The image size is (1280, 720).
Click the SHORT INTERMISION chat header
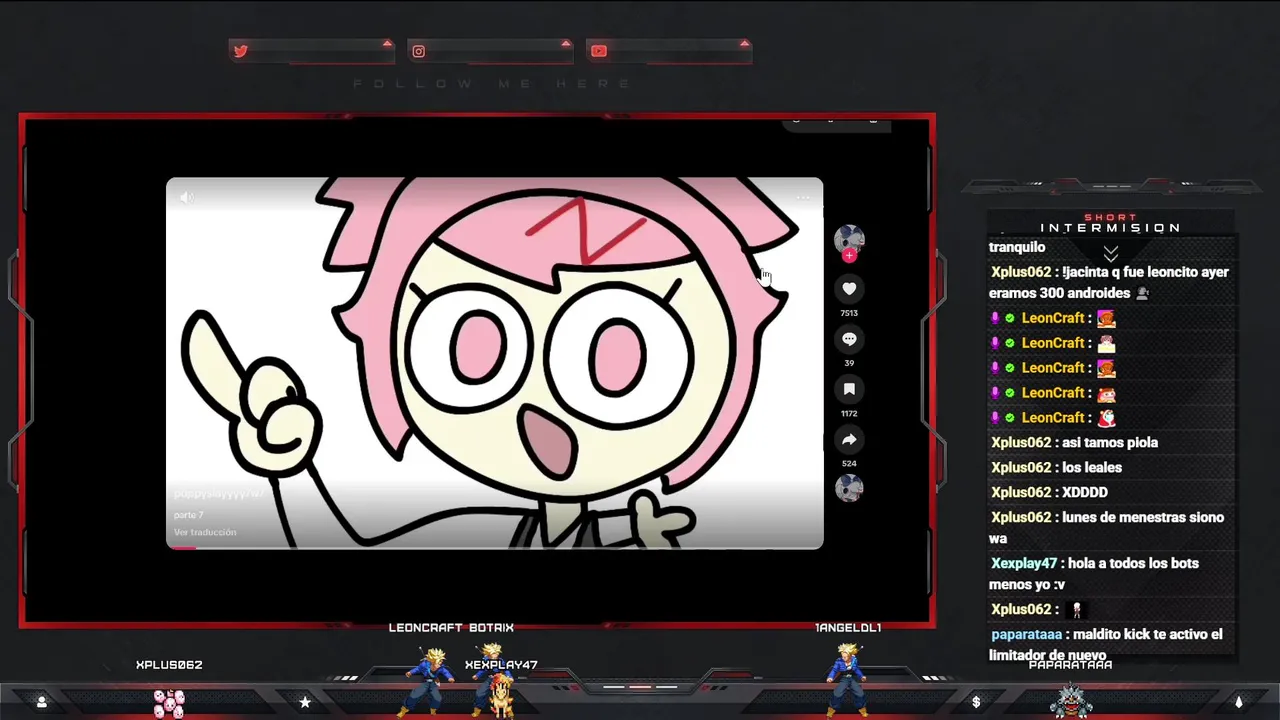click(x=1110, y=223)
